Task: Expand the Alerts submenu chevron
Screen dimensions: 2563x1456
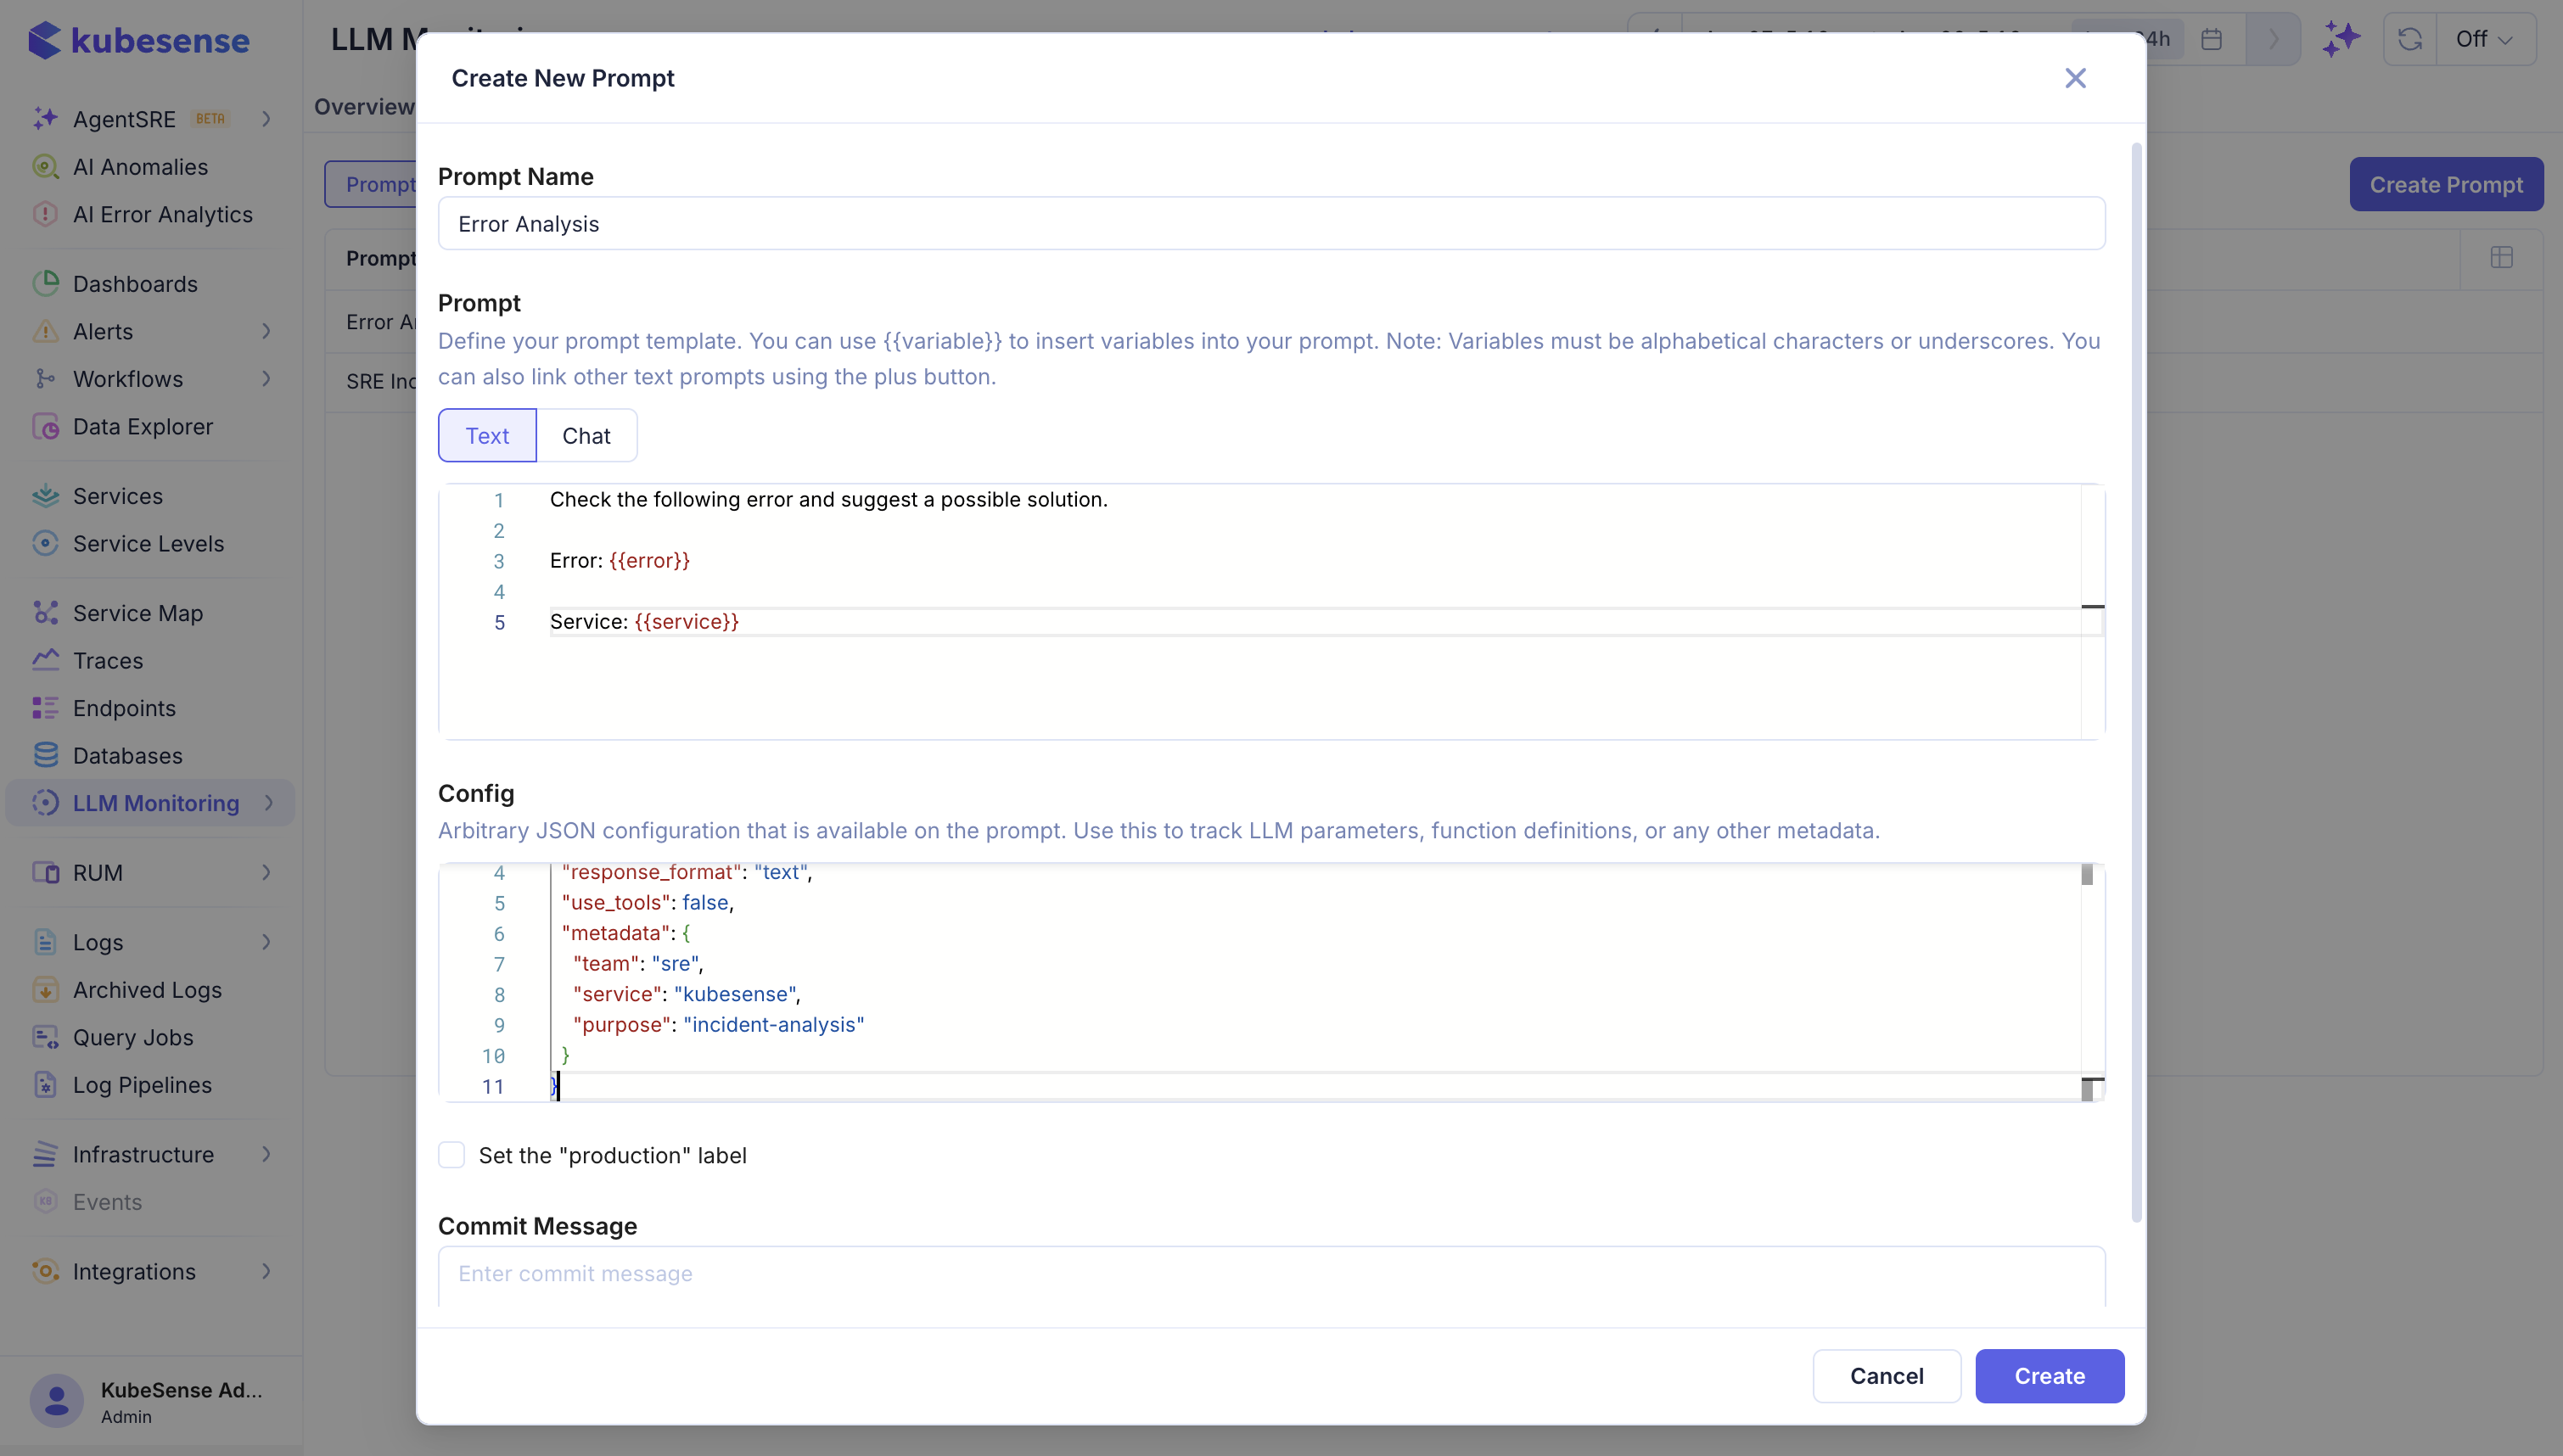Action: [266, 331]
